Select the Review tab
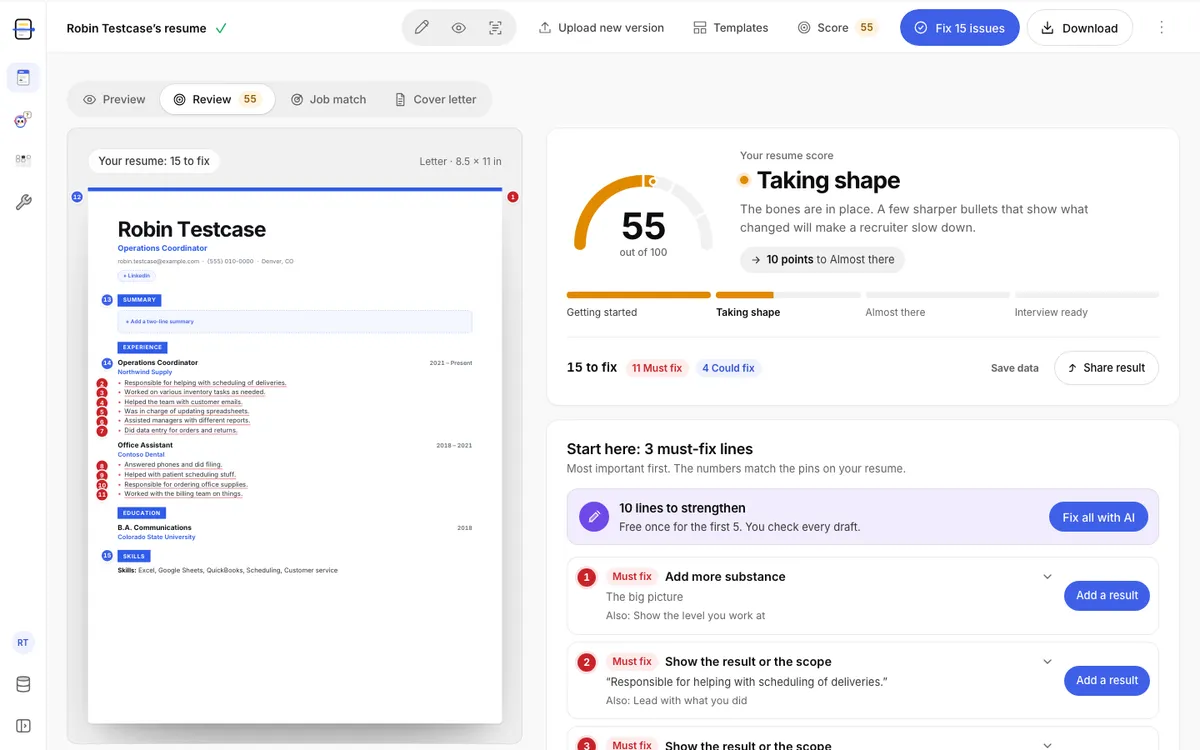This screenshot has height=750, width=1200. (x=217, y=99)
